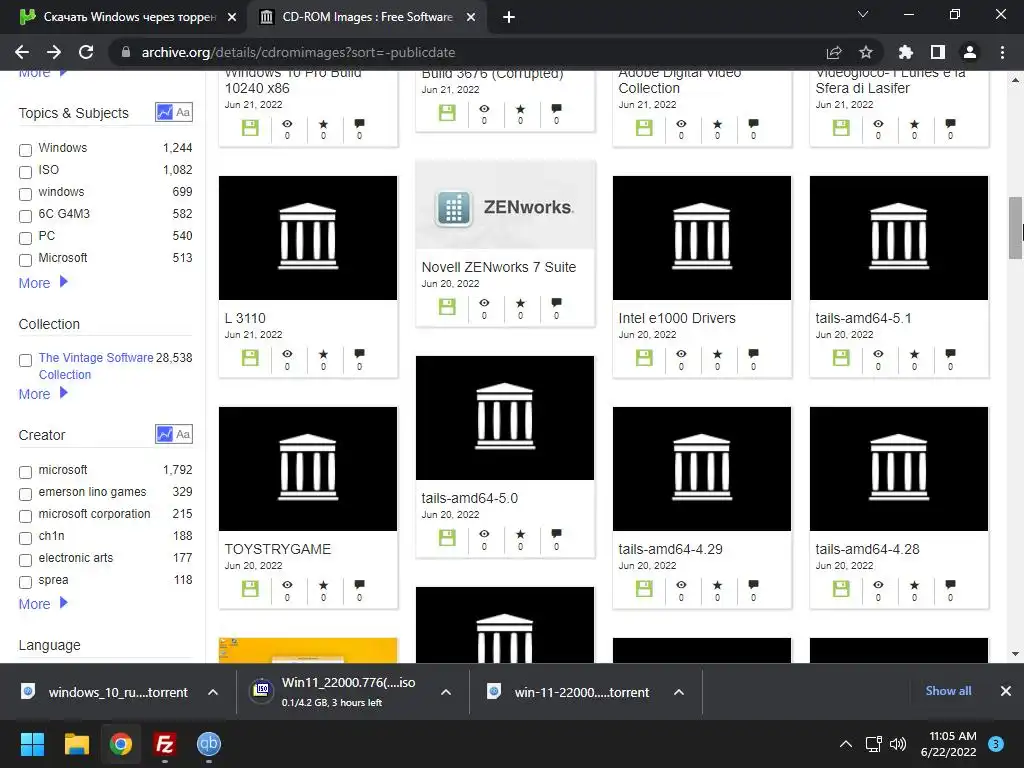Open FileZilla from the taskbar
1024x768 pixels.
(x=165, y=744)
